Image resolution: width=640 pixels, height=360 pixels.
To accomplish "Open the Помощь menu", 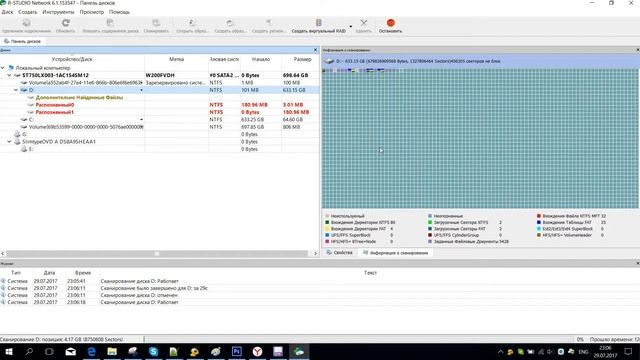I will pos(119,12).
